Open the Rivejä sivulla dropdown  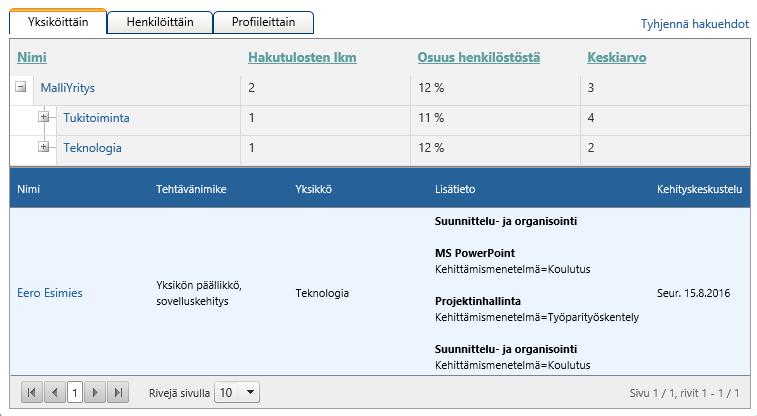(237, 392)
